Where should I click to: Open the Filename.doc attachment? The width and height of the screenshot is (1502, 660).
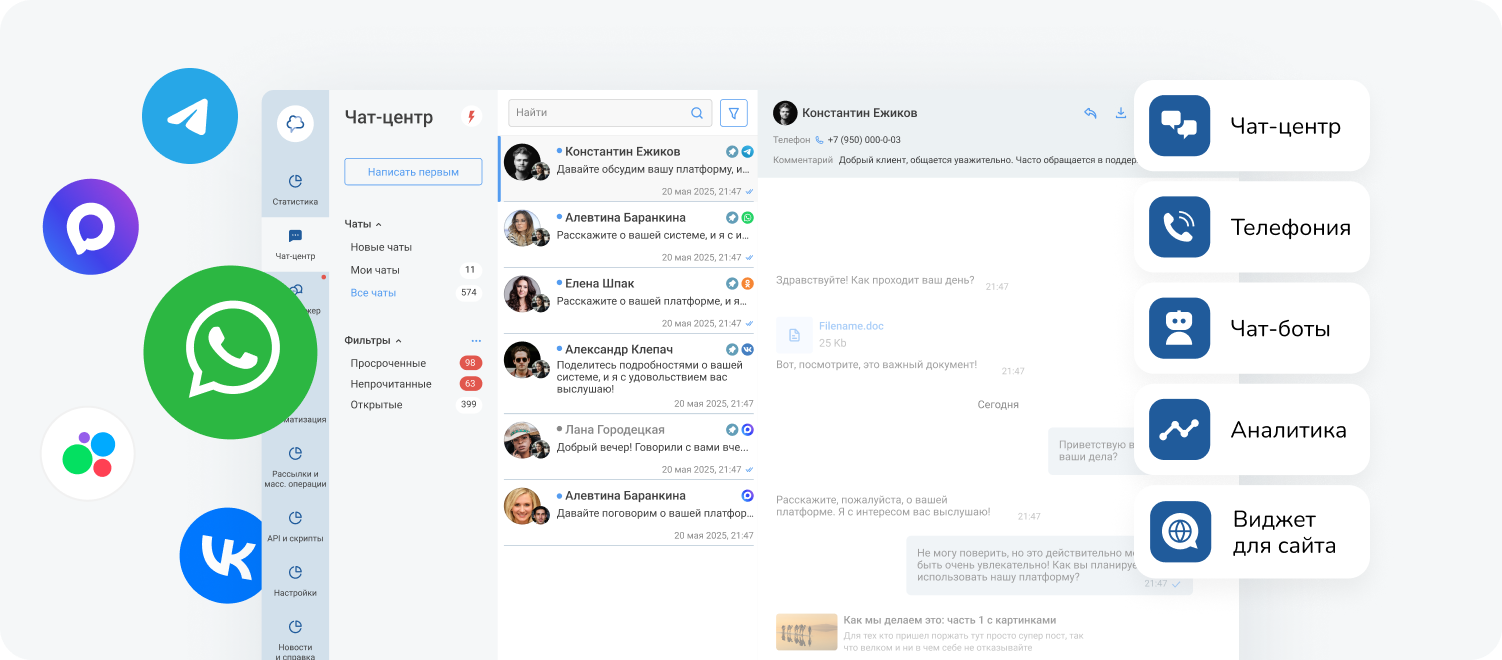pos(850,326)
